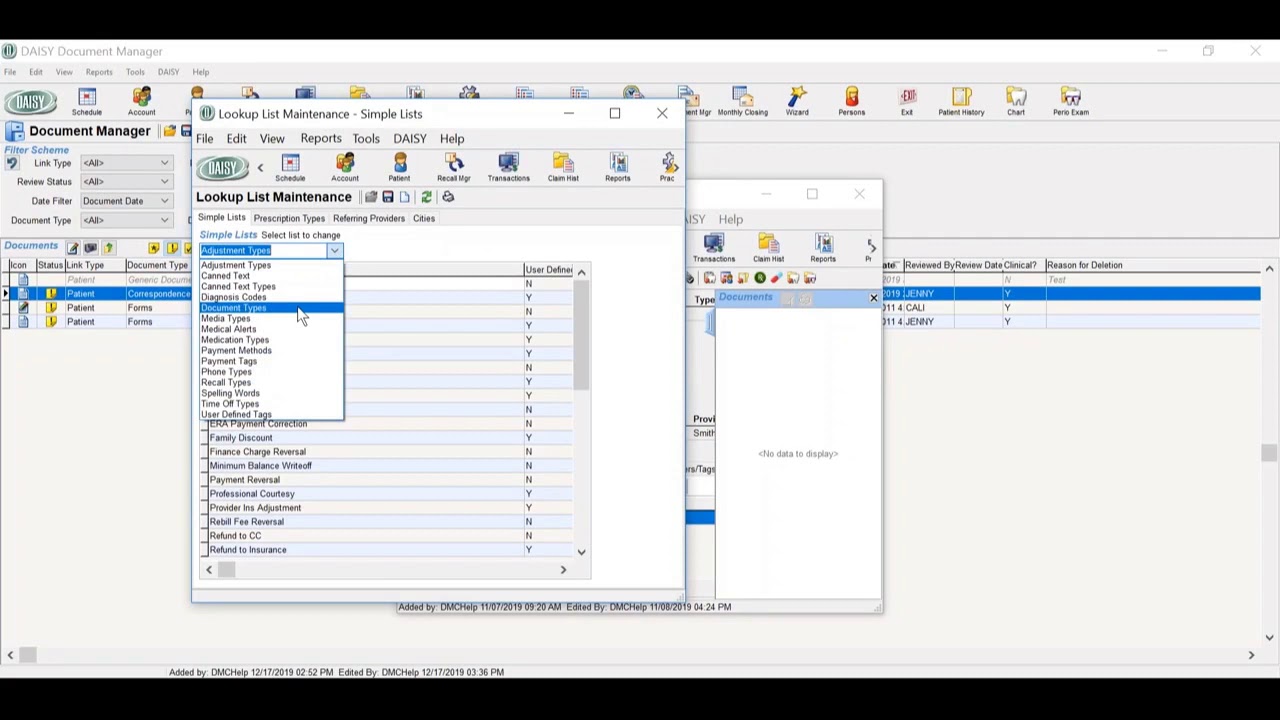
Task: Expand the Review Status filter dropdown
Action: coord(164,182)
